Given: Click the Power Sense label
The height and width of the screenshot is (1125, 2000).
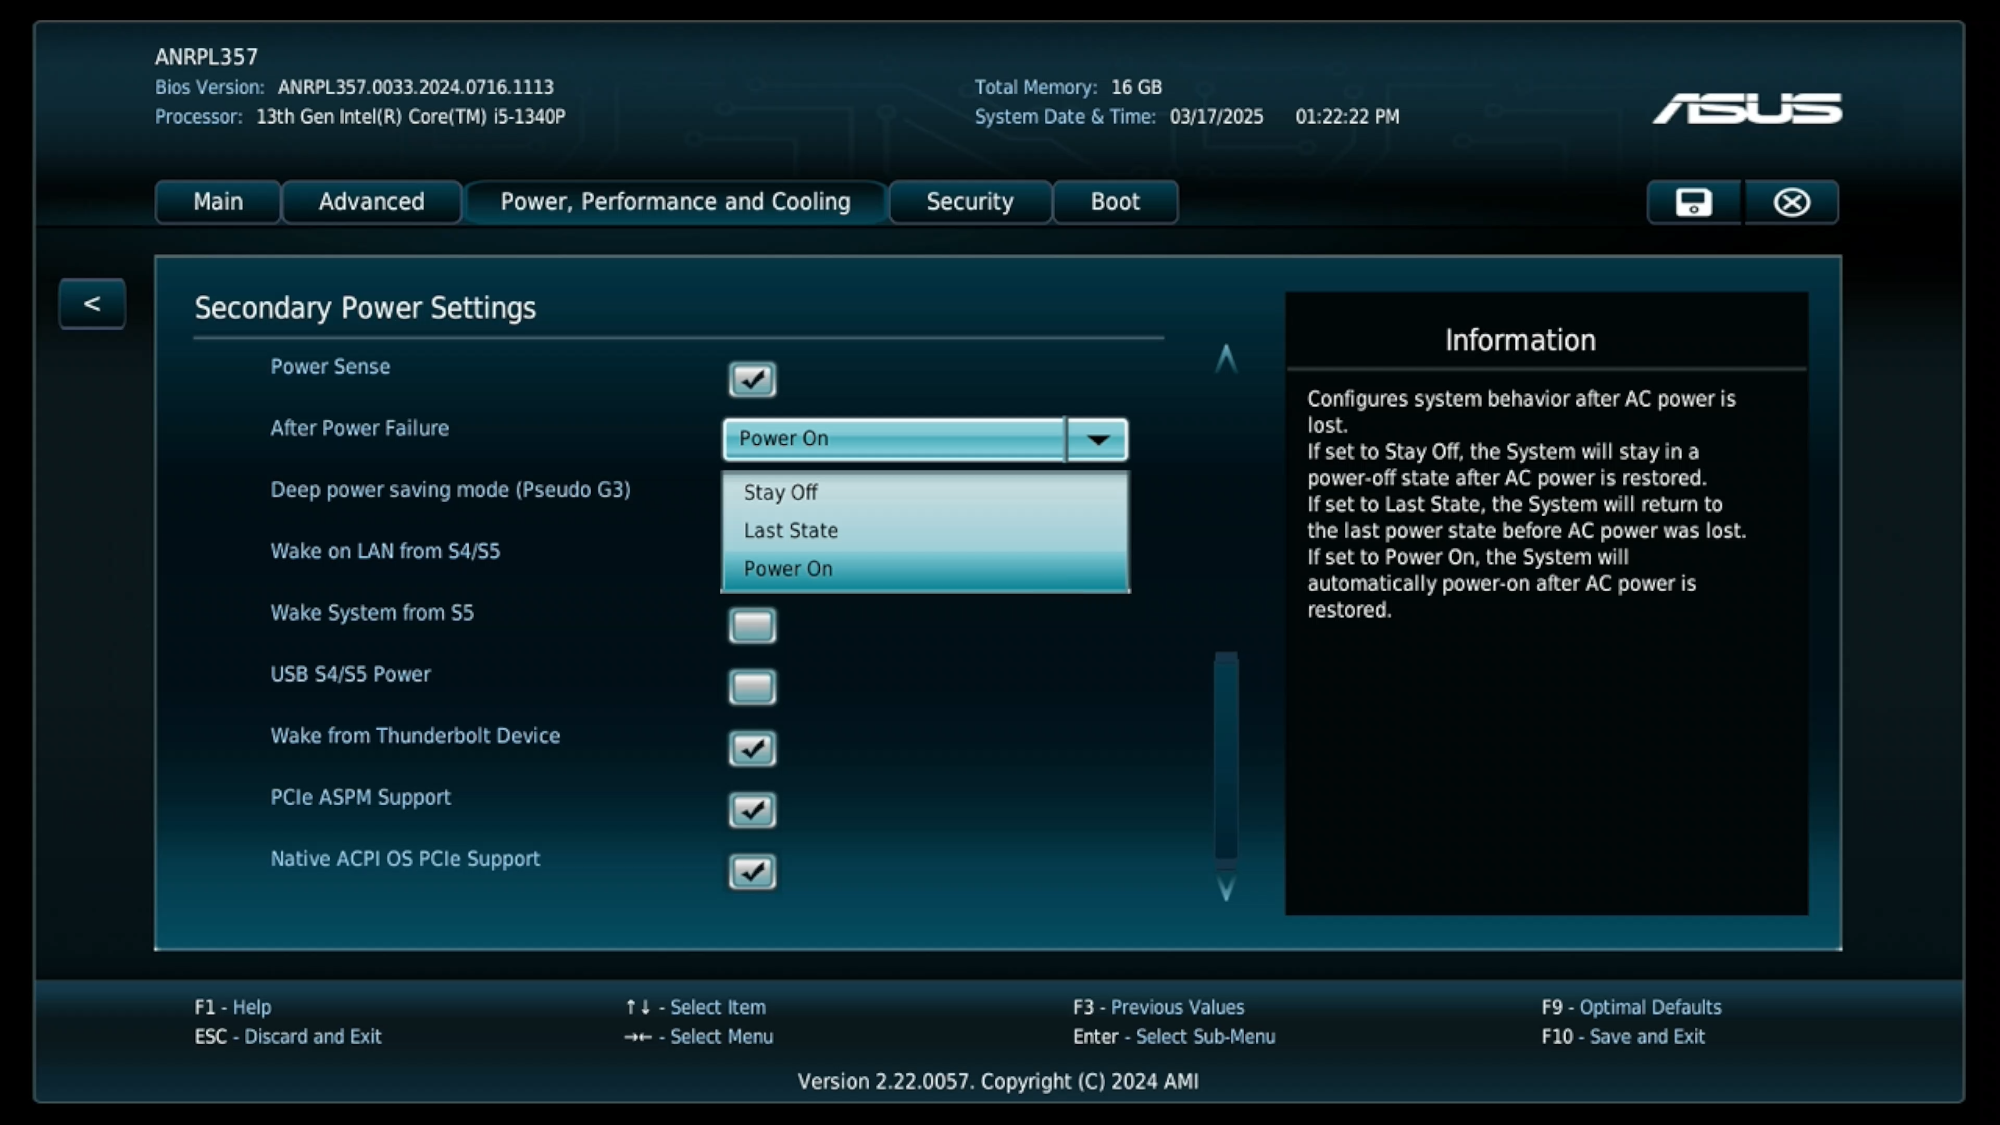Looking at the screenshot, I should point(330,367).
